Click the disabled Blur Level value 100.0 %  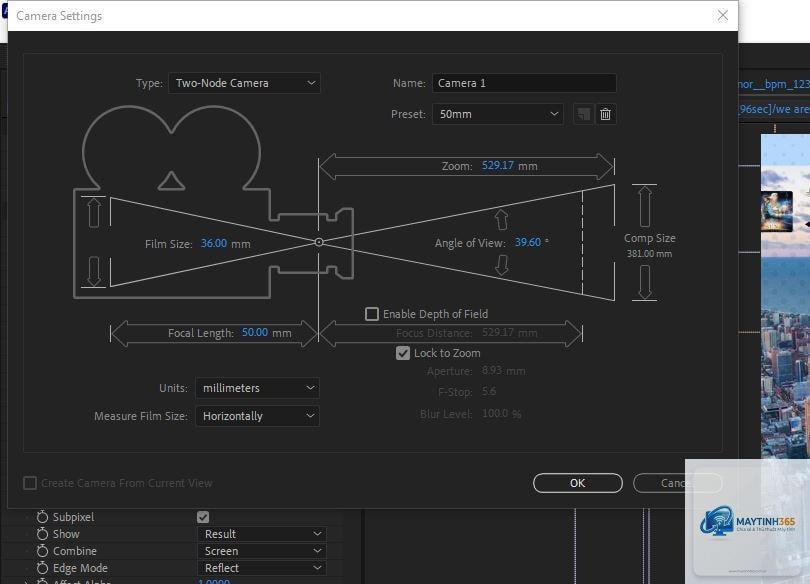(x=501, y=414)
